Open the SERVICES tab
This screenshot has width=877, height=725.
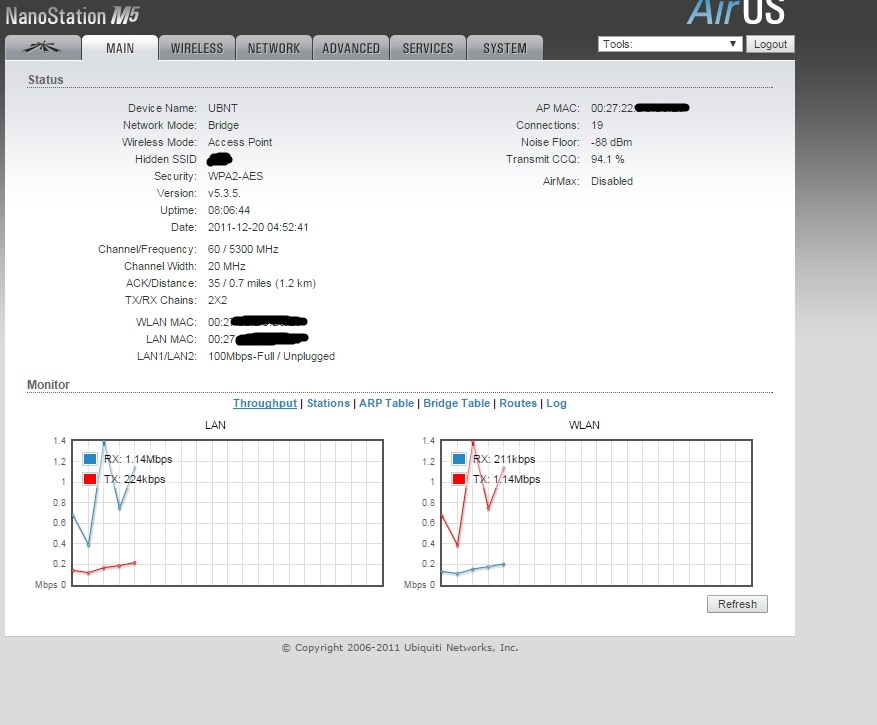tap(428, 48)
